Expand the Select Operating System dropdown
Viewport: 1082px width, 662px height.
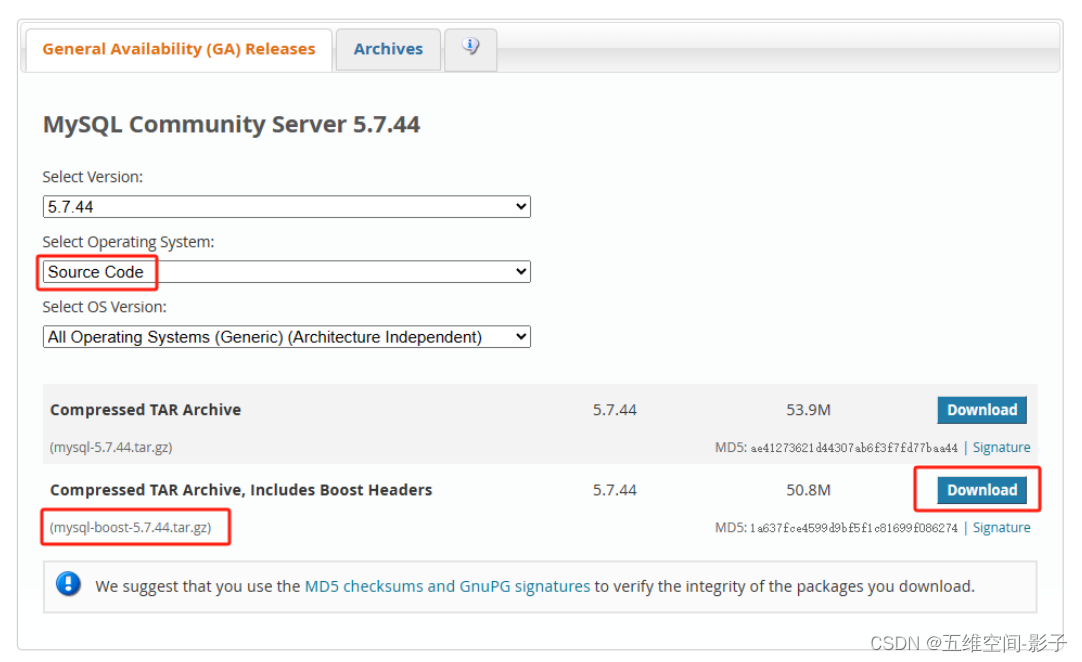point(286,271)
